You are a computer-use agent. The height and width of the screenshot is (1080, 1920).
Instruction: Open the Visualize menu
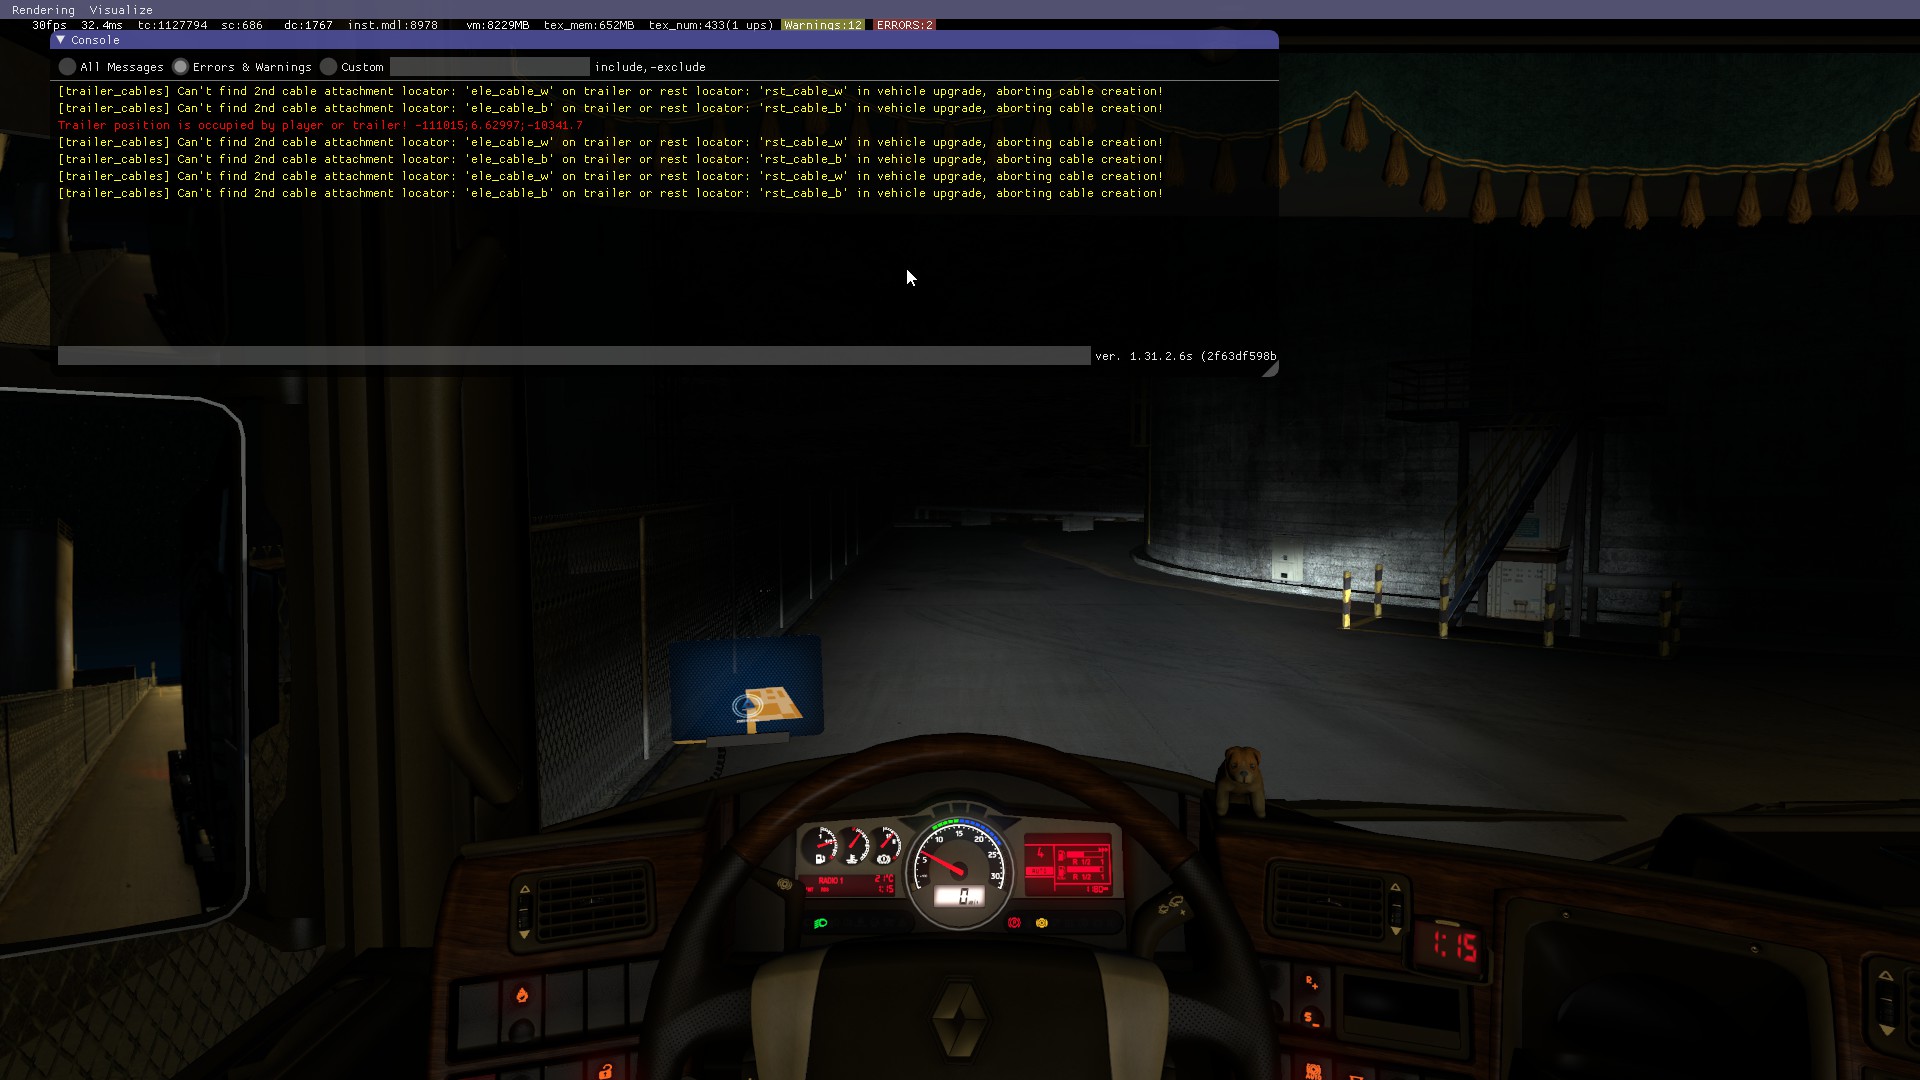click(x=121, y=10)
